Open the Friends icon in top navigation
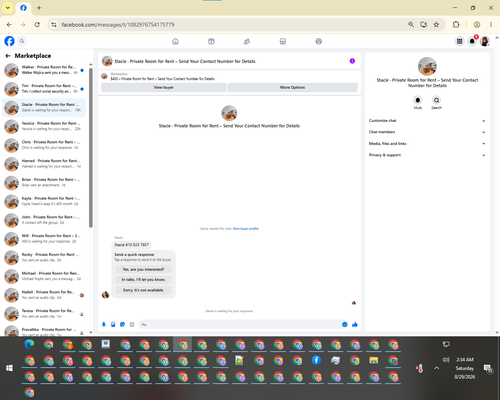500x400 pixels. [247, 41]
